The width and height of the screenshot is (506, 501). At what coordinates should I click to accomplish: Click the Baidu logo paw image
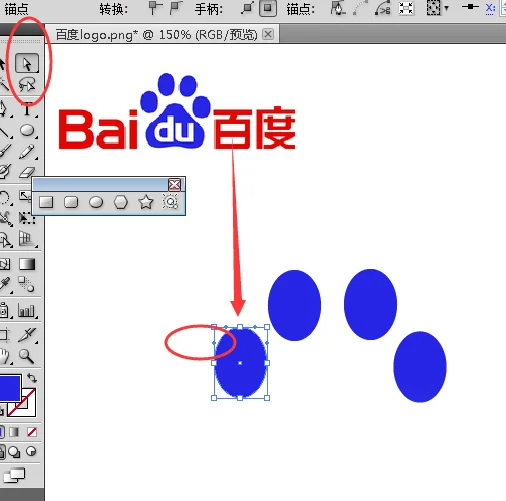(175, 111)
